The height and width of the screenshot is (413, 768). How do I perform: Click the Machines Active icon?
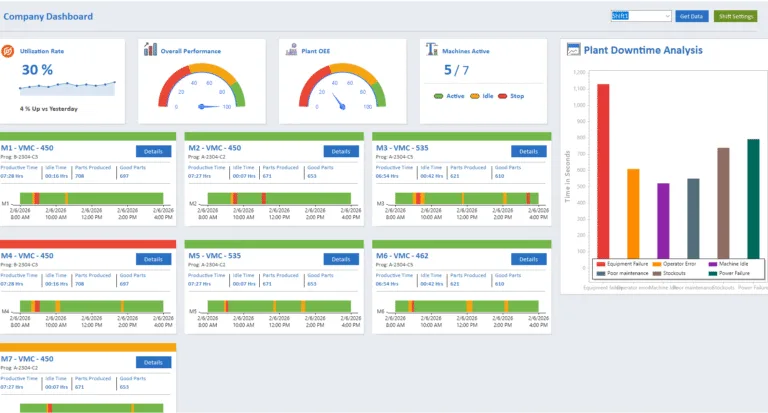(432, 49)
